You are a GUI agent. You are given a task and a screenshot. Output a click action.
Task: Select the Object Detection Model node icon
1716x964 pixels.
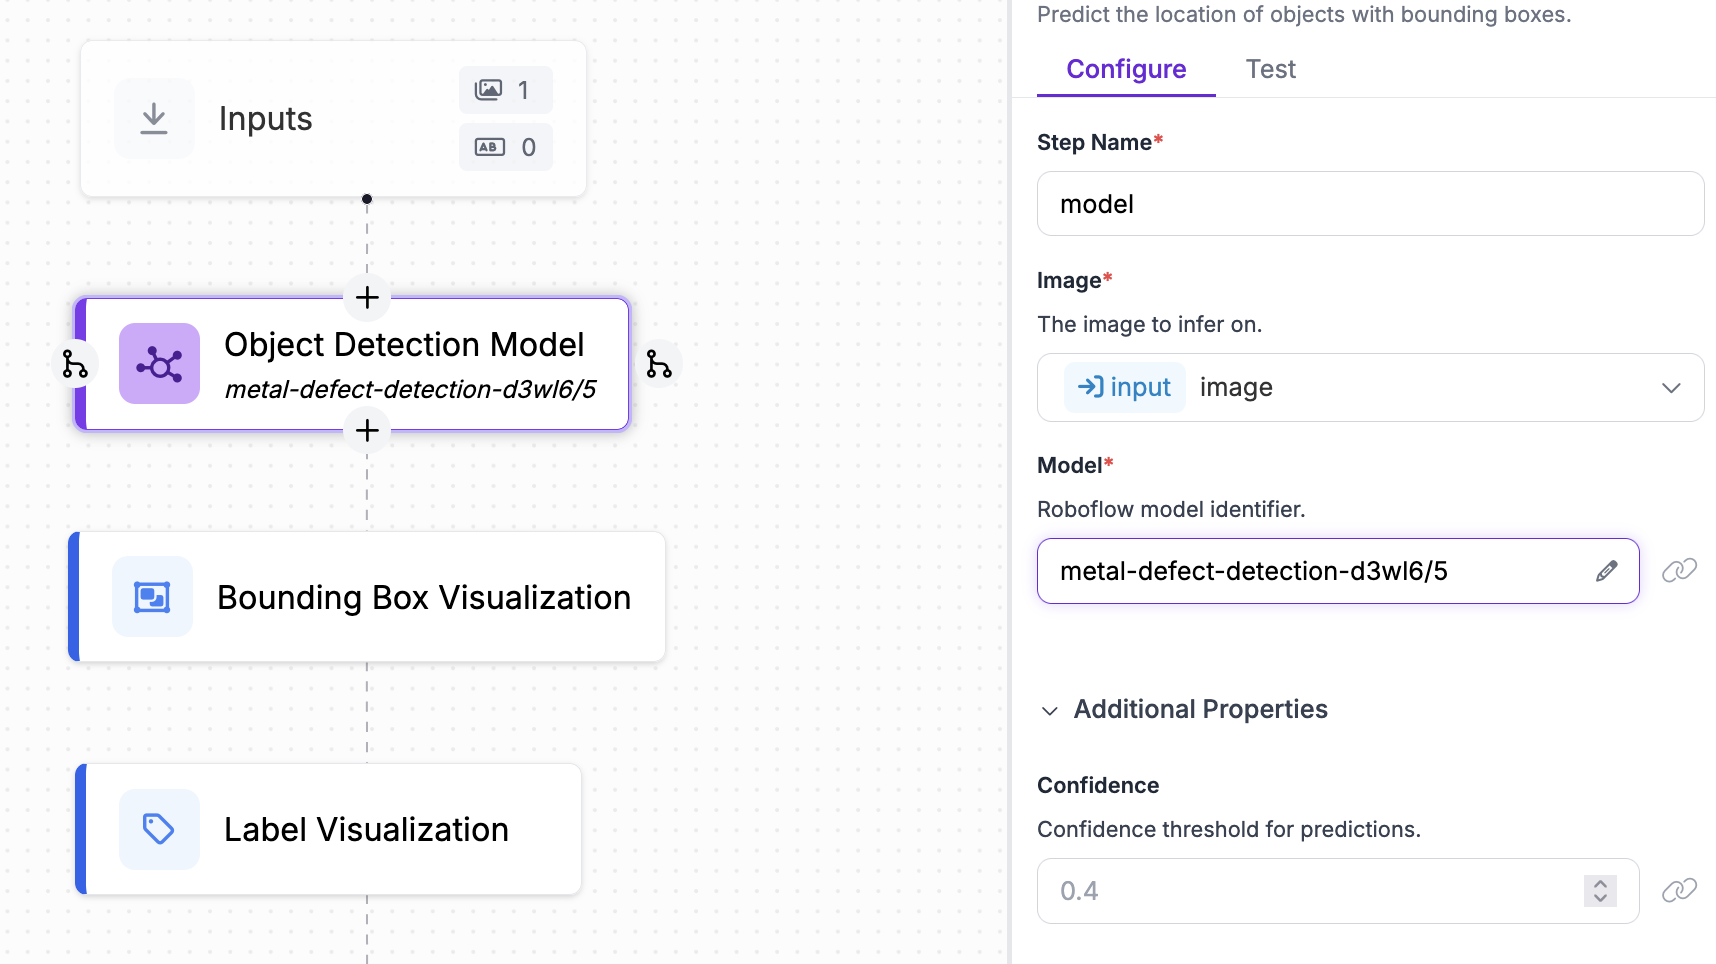[x=159, y=364]
